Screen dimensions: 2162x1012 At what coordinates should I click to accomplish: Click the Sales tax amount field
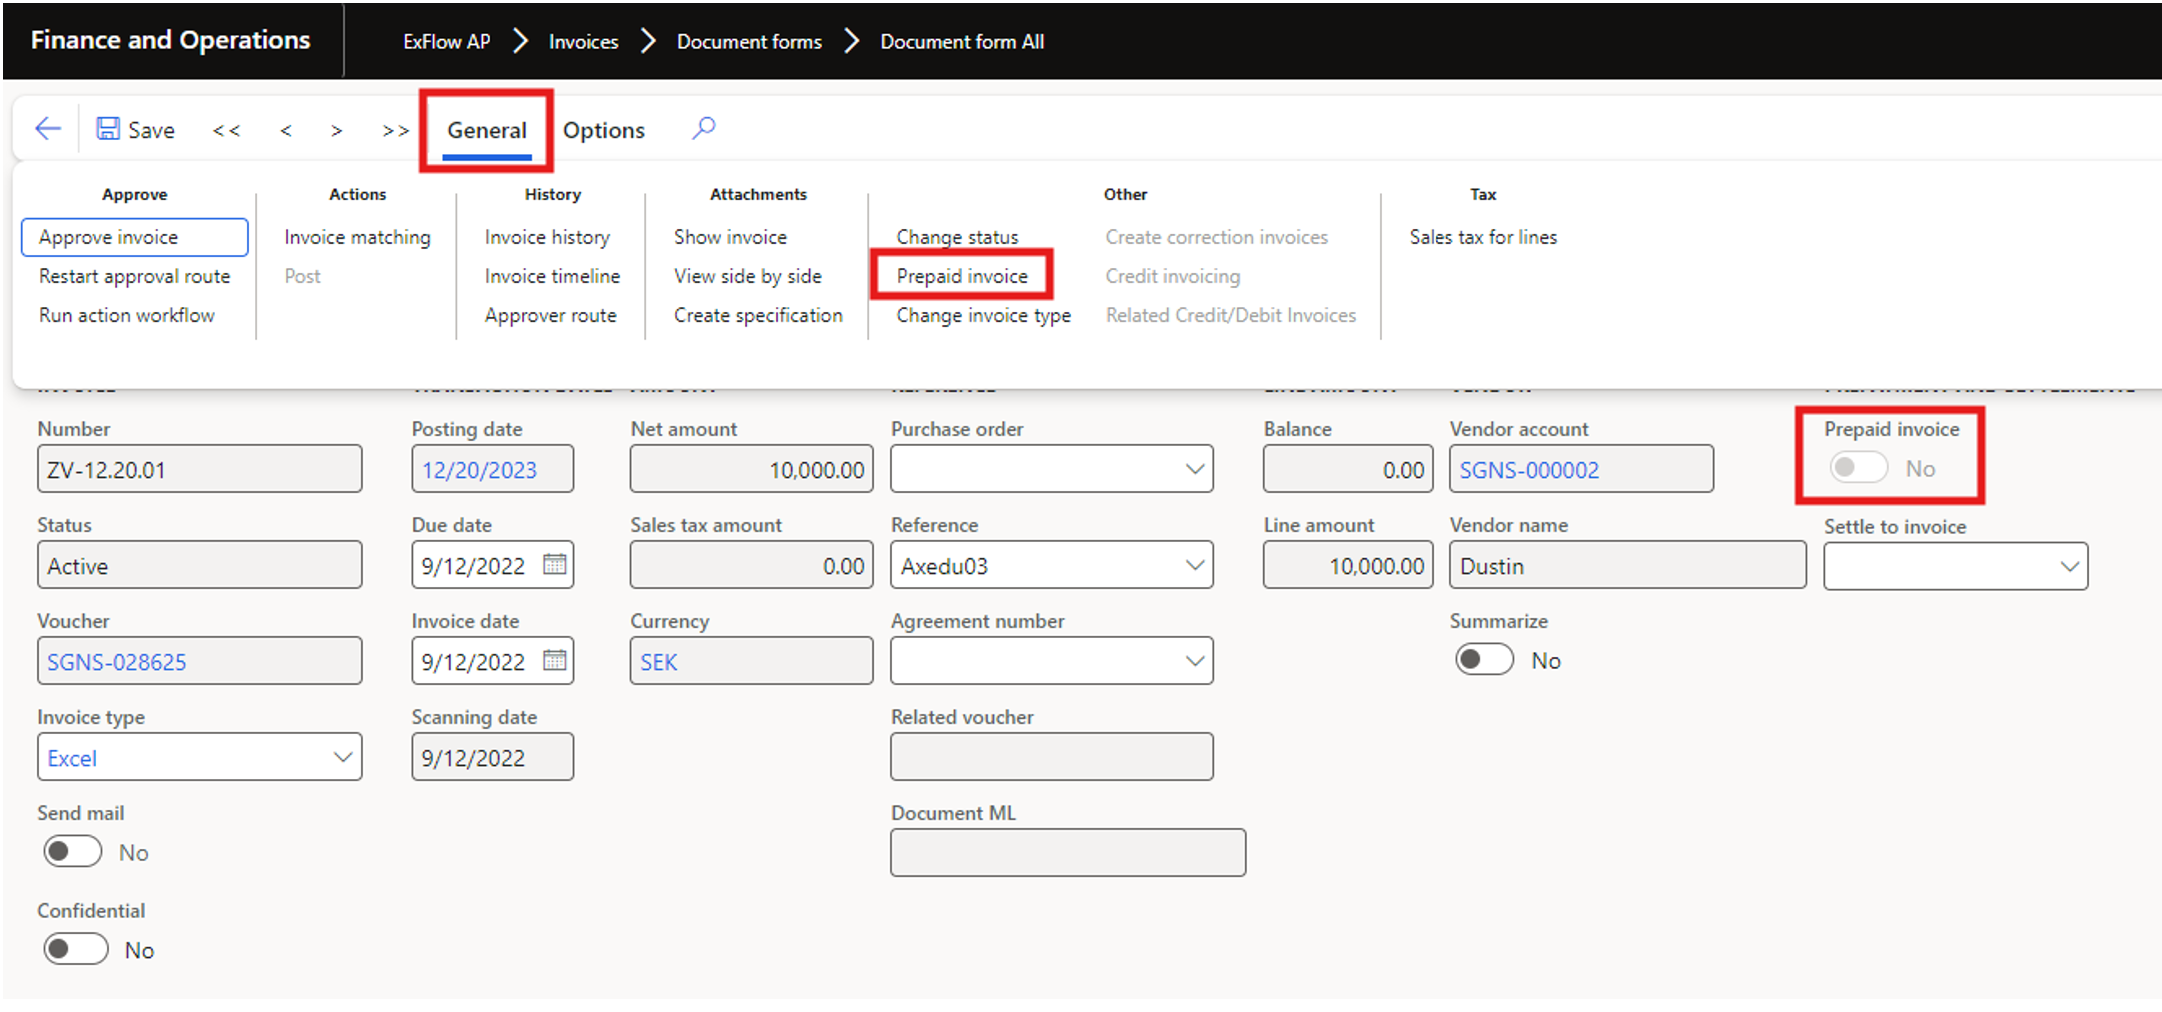(x=752, y=565)
